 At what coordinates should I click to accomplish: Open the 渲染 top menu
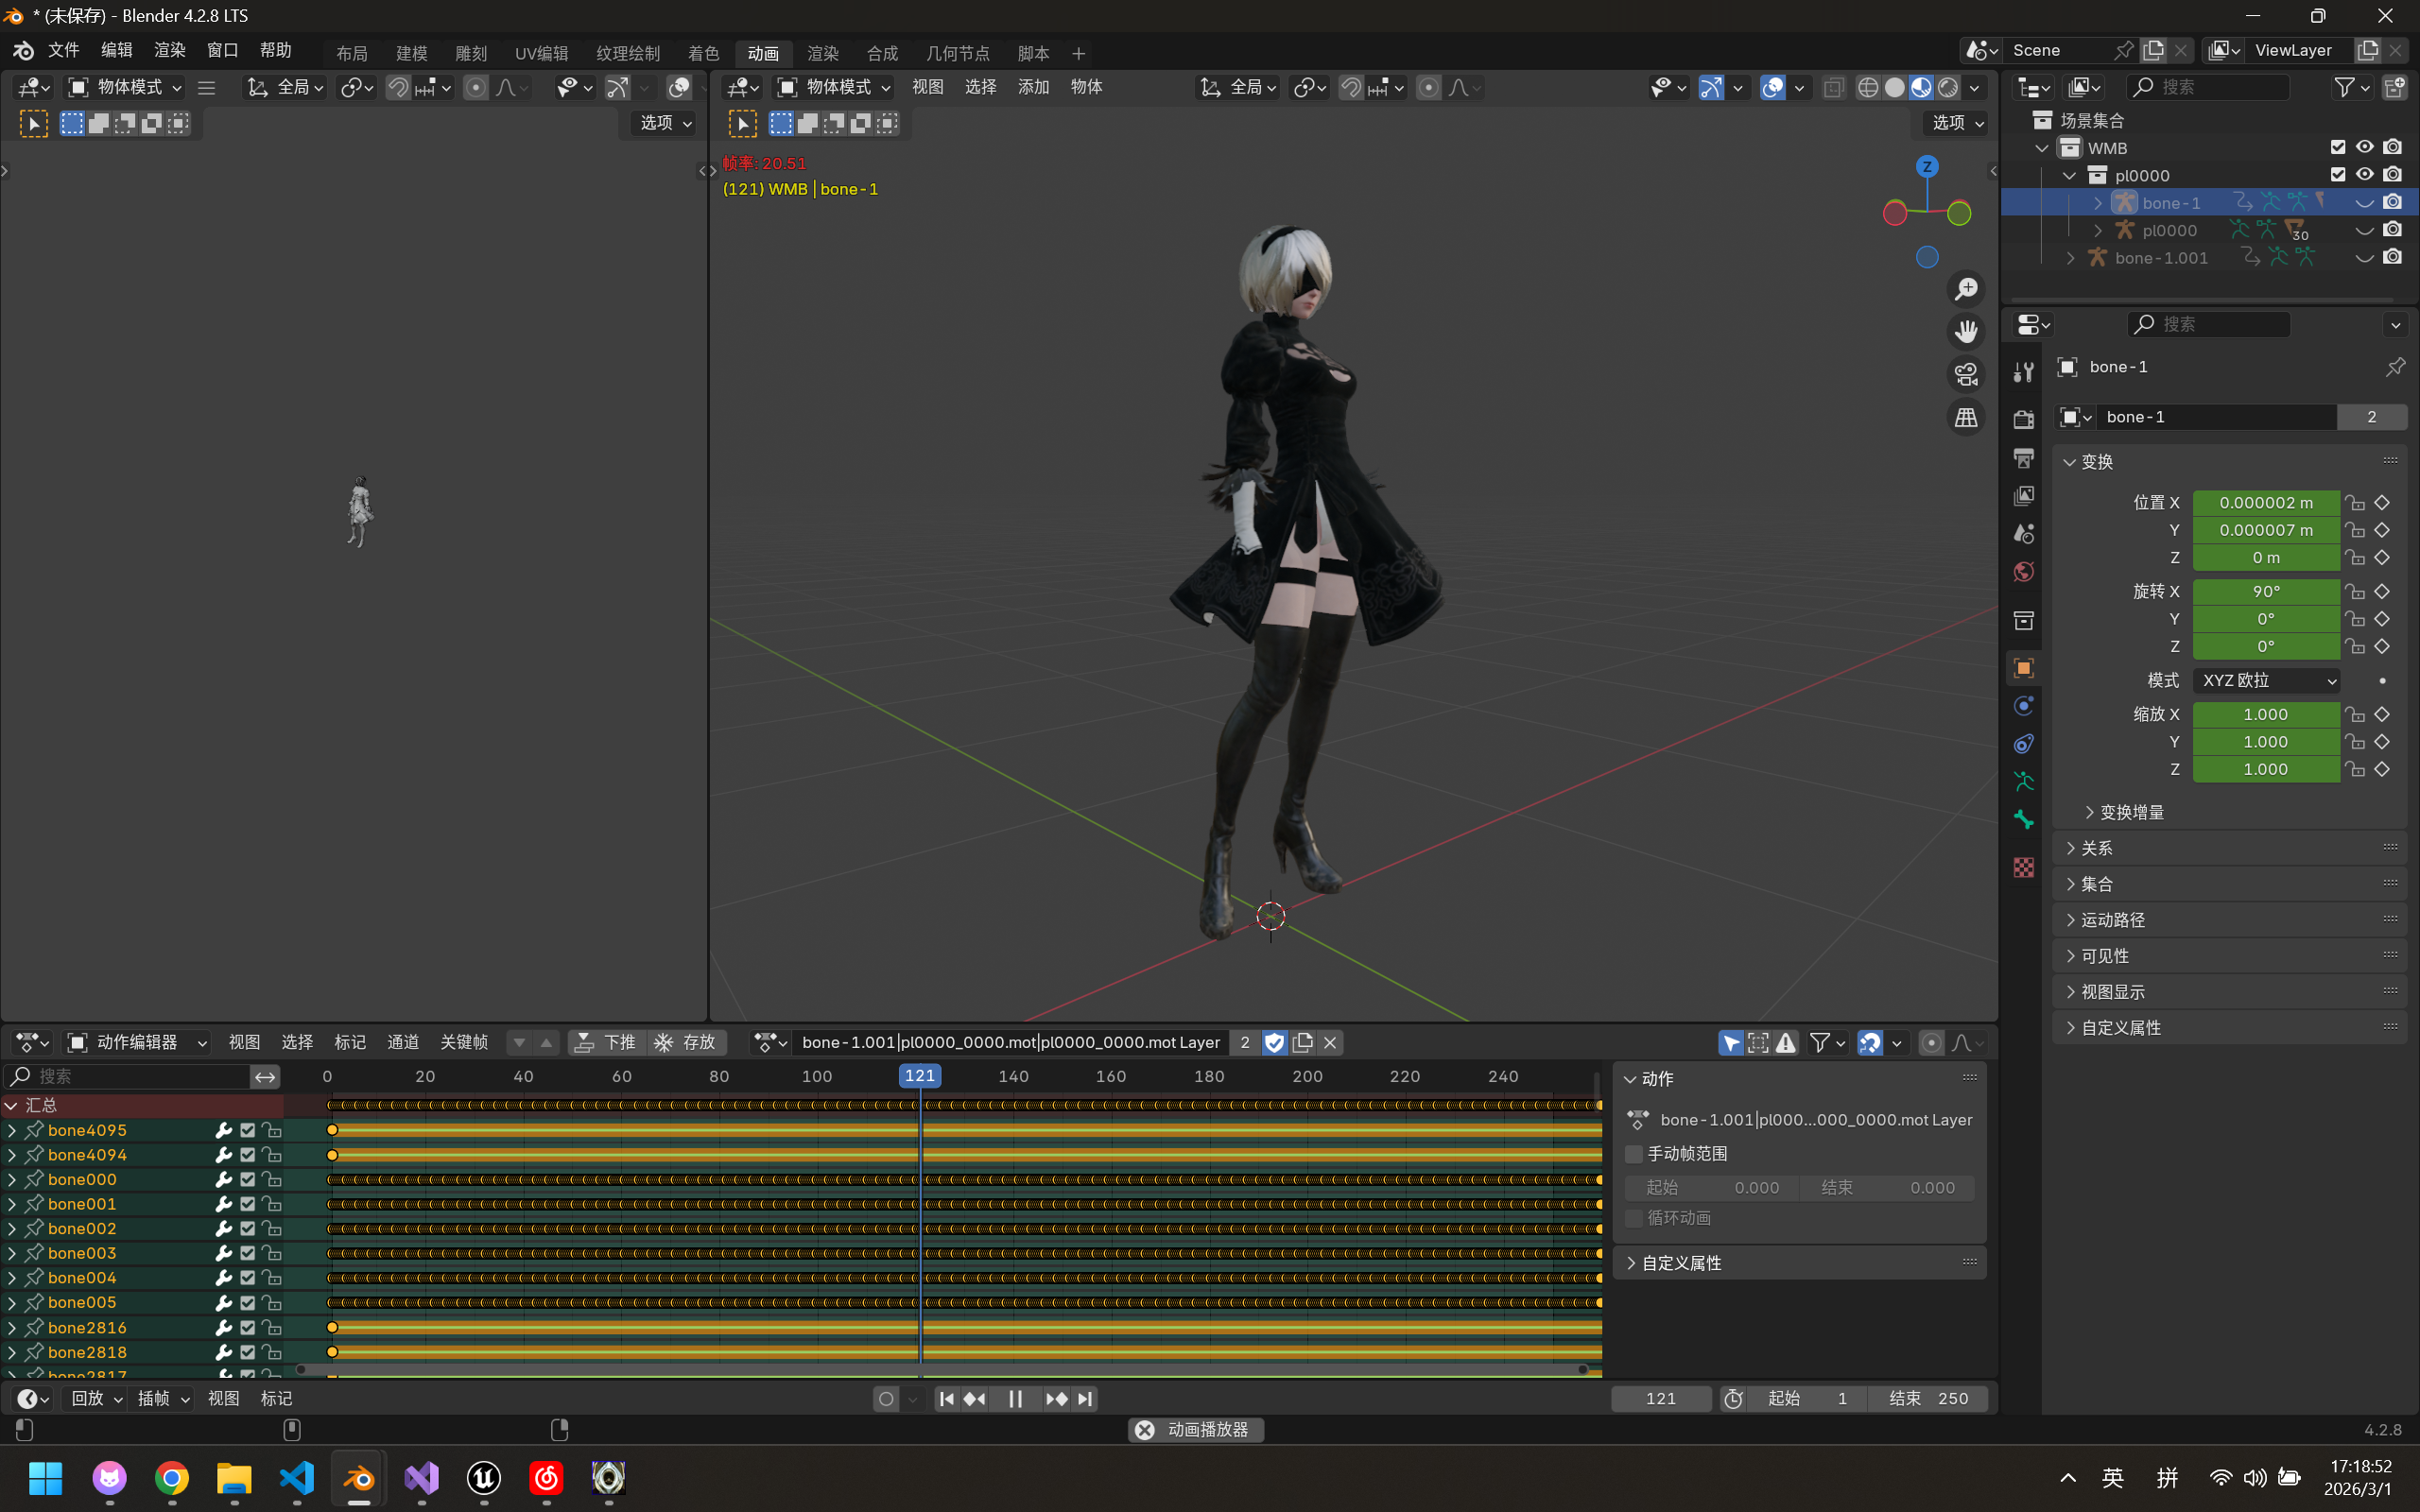point(169,50)
